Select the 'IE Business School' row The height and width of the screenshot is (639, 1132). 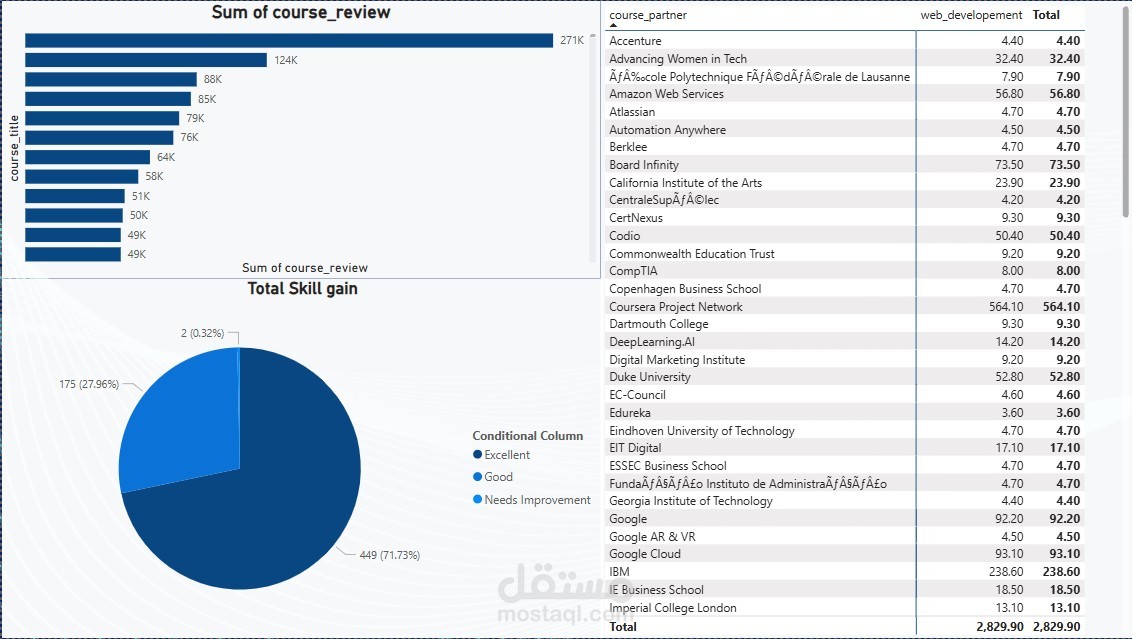(x=844, y=589)
